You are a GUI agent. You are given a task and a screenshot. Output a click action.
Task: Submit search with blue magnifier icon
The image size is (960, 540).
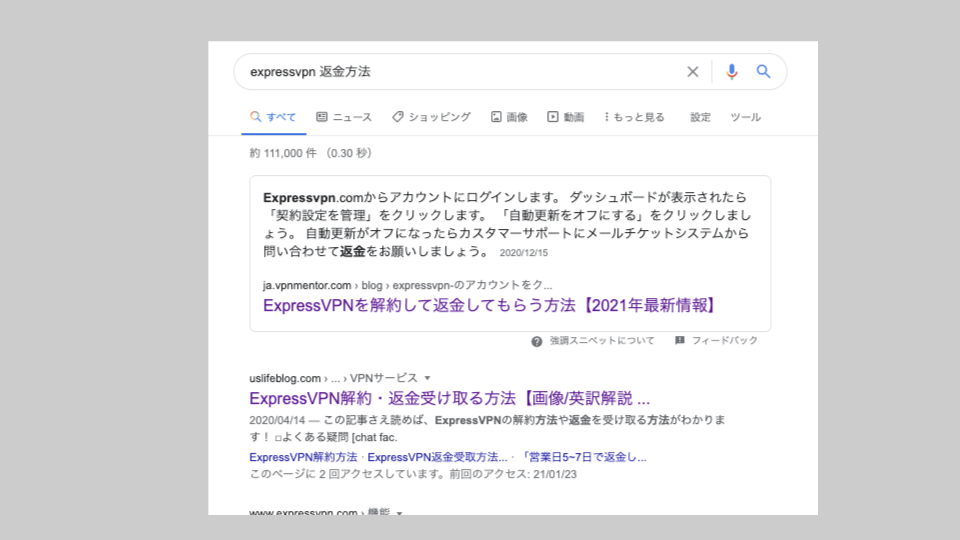pos(763,72)
